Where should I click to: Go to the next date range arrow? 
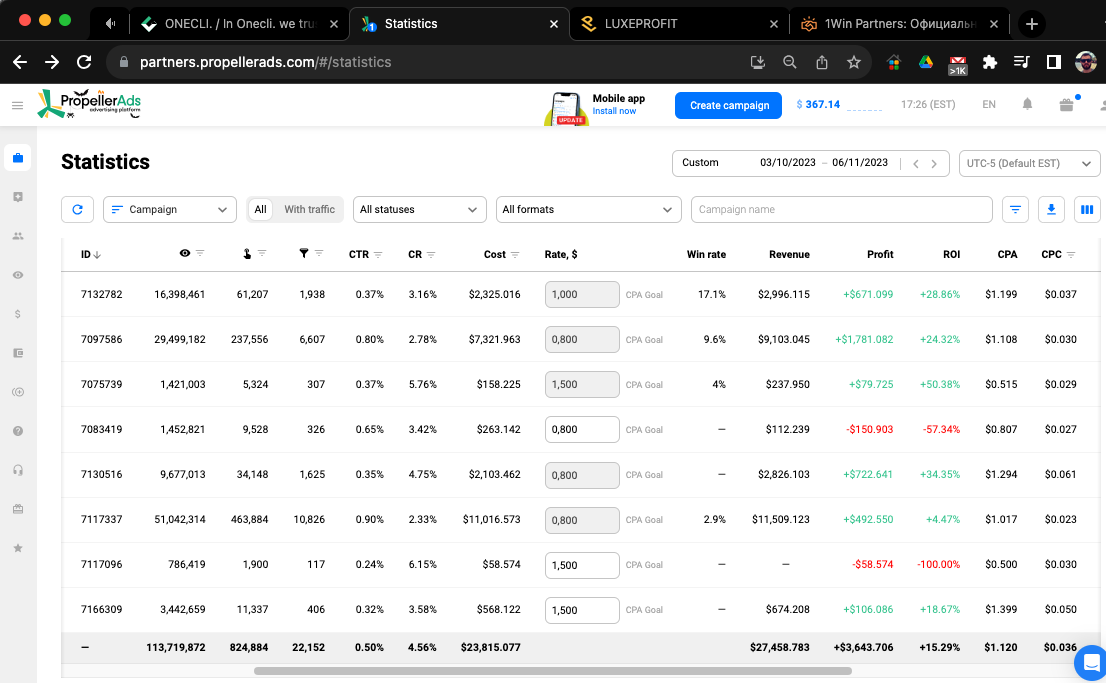click(934, 164)
